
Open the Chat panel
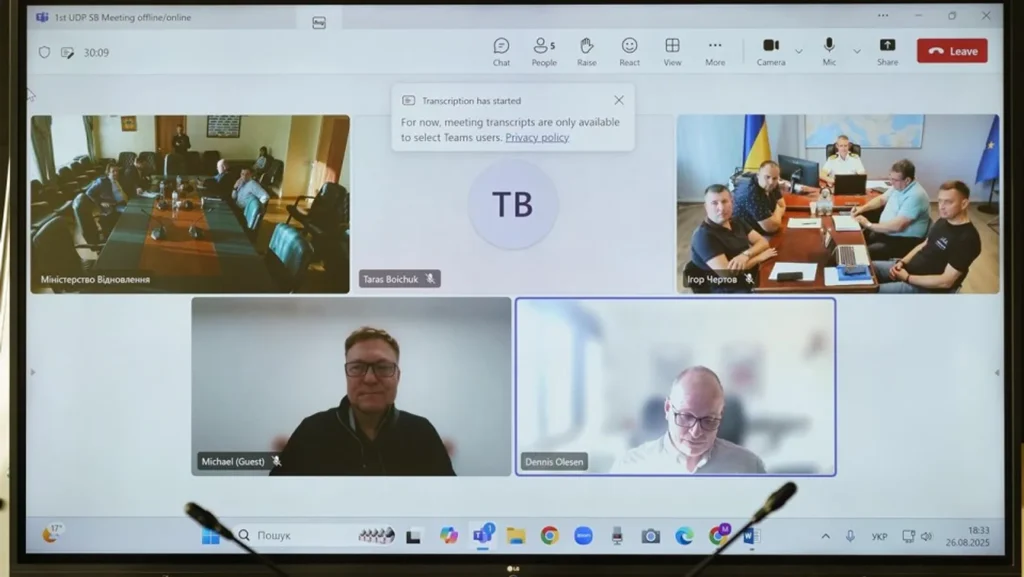[501, 52]
